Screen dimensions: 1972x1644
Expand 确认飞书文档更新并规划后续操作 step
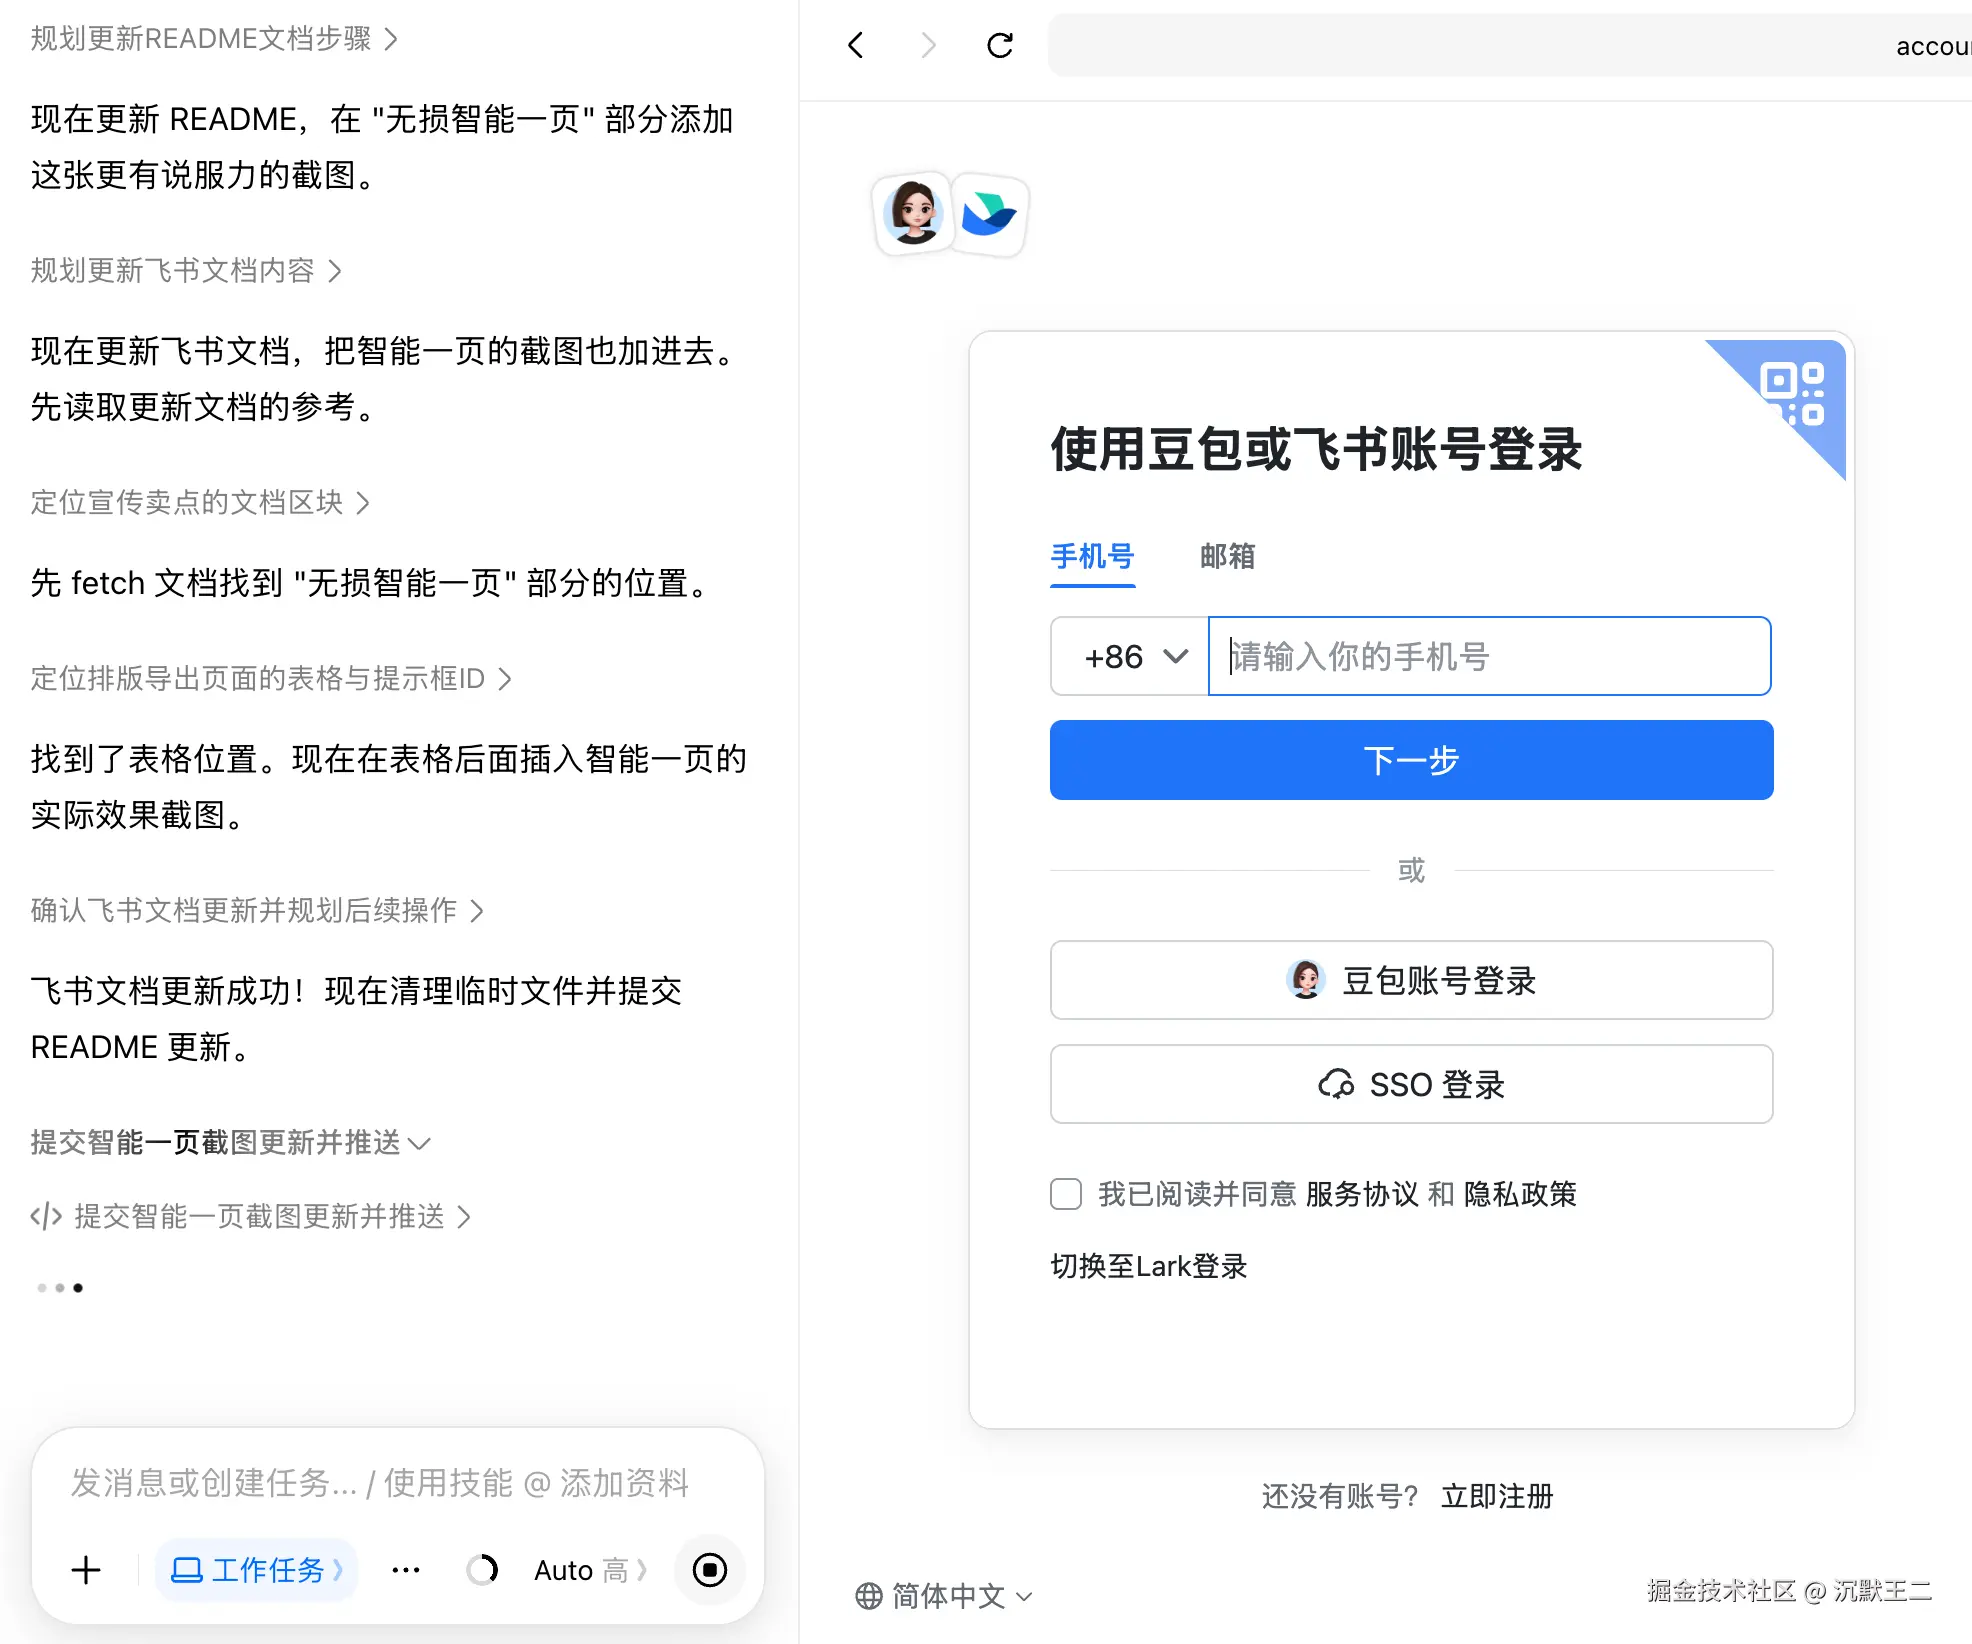click(x=257, y=911)
